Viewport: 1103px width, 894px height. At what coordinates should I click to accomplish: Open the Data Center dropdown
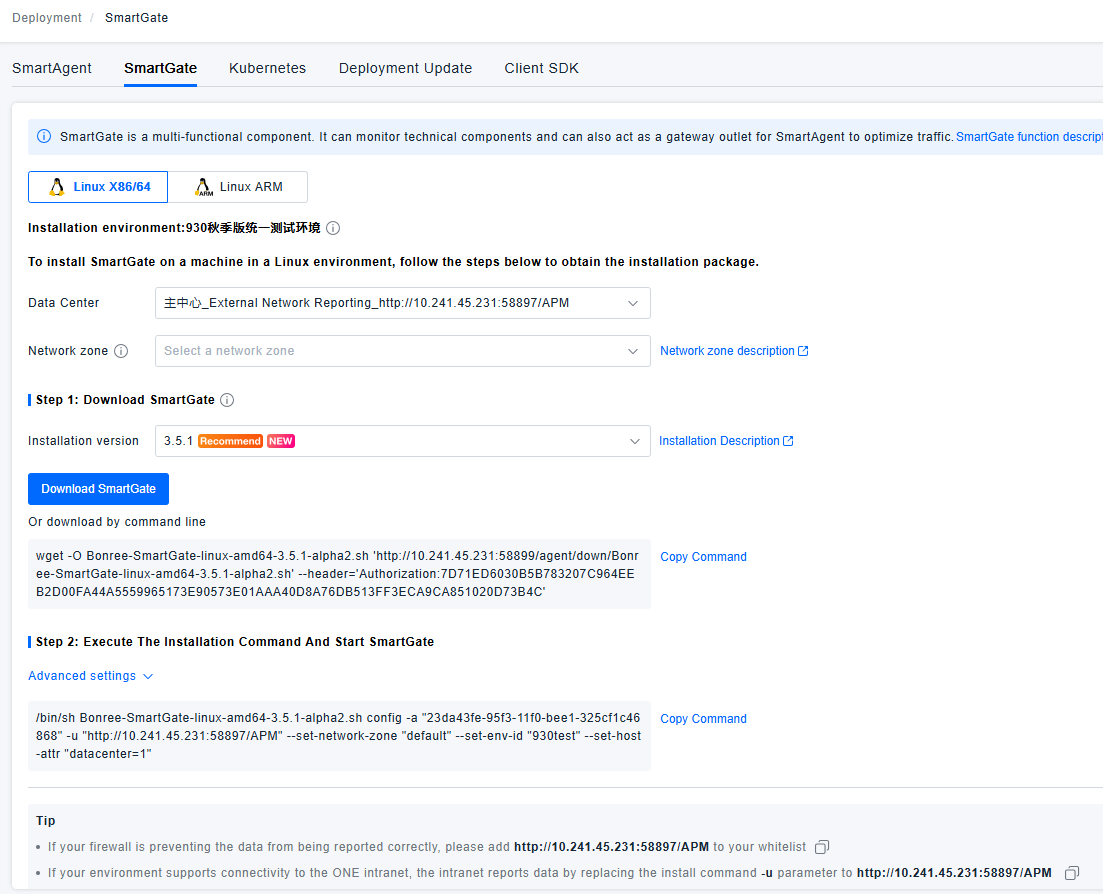point(402,303)
